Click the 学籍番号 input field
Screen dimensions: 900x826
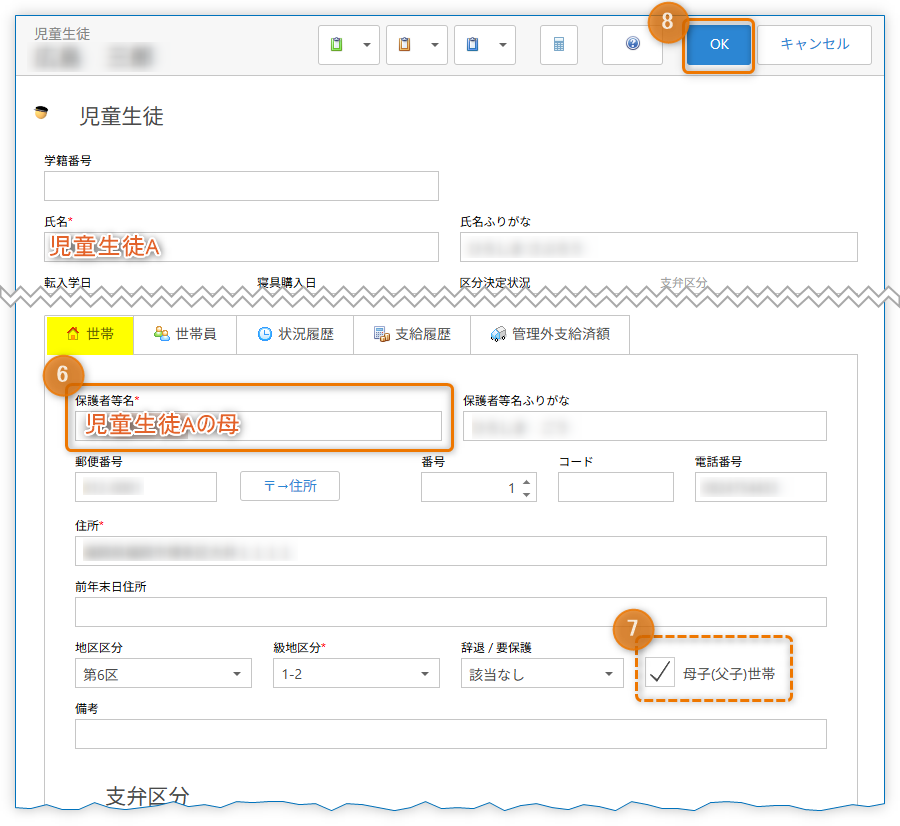click(x=241, y=186)
